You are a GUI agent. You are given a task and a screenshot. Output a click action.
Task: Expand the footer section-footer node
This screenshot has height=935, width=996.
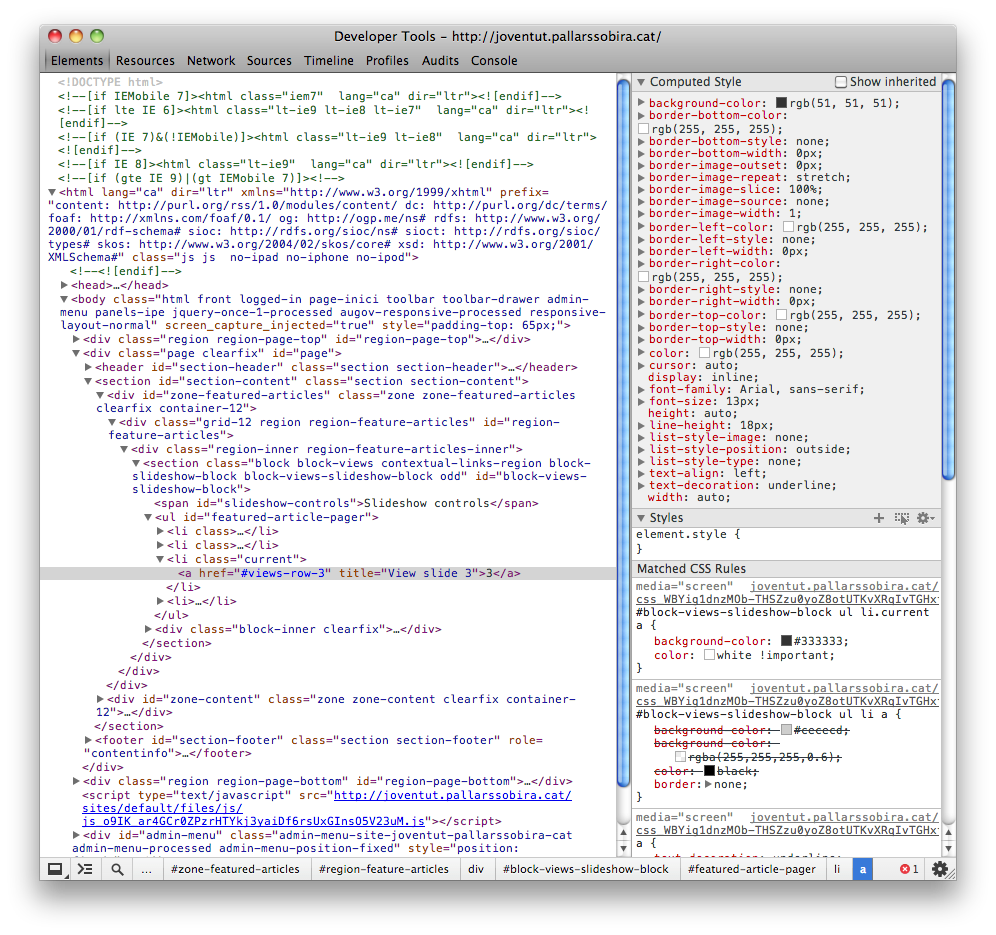pos(88,740)
